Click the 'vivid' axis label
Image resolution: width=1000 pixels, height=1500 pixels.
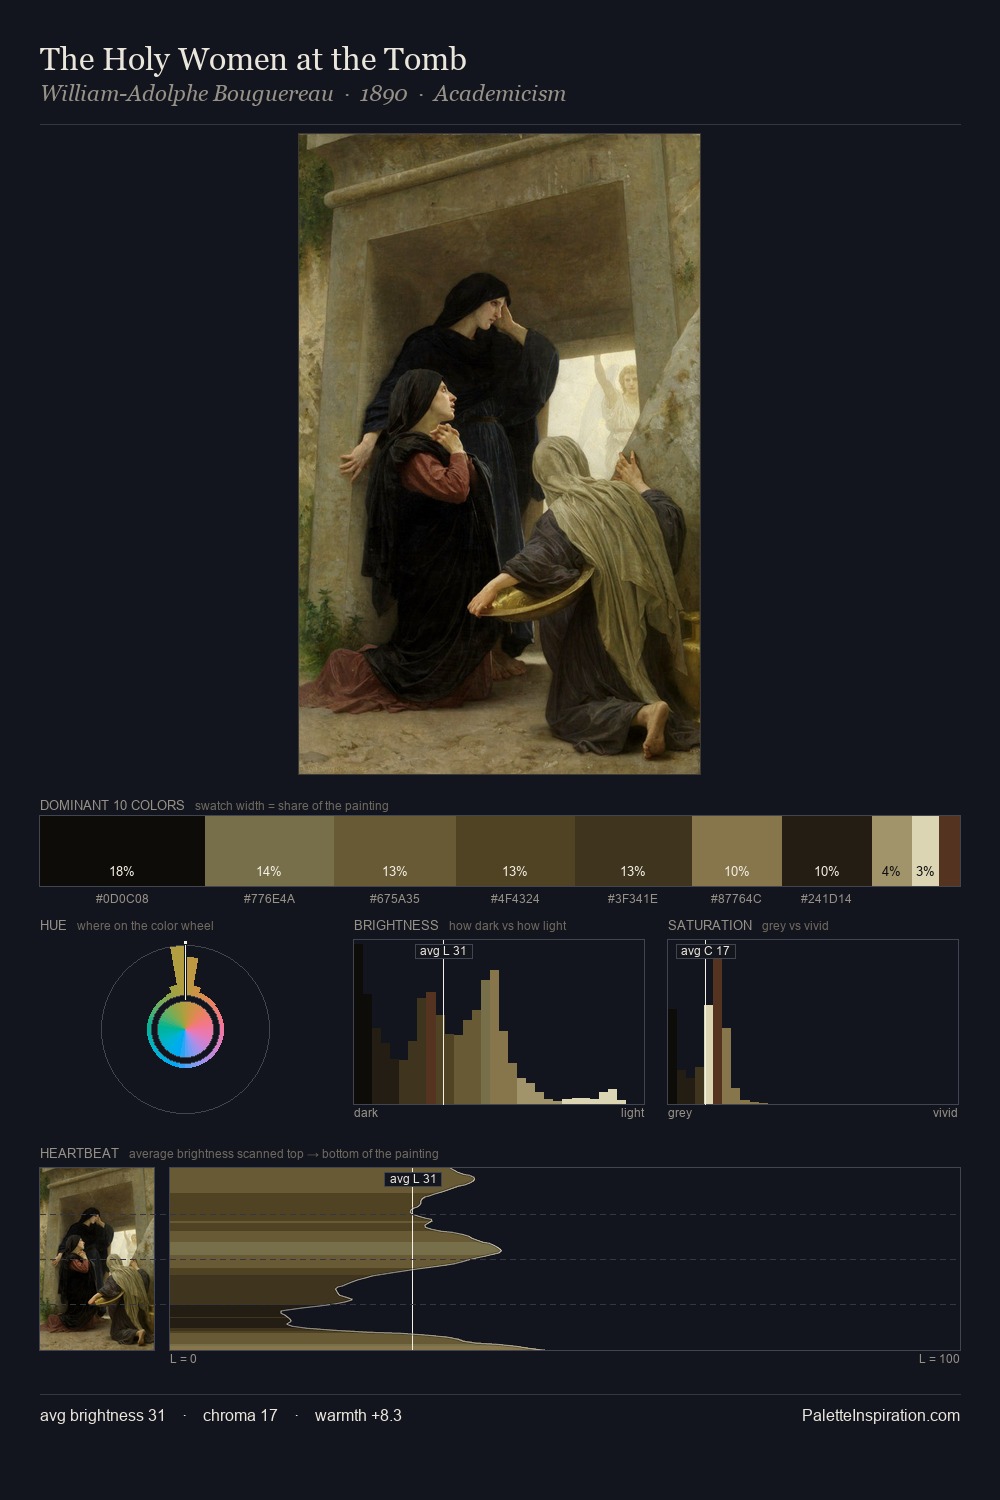[x=945, y=1113]
